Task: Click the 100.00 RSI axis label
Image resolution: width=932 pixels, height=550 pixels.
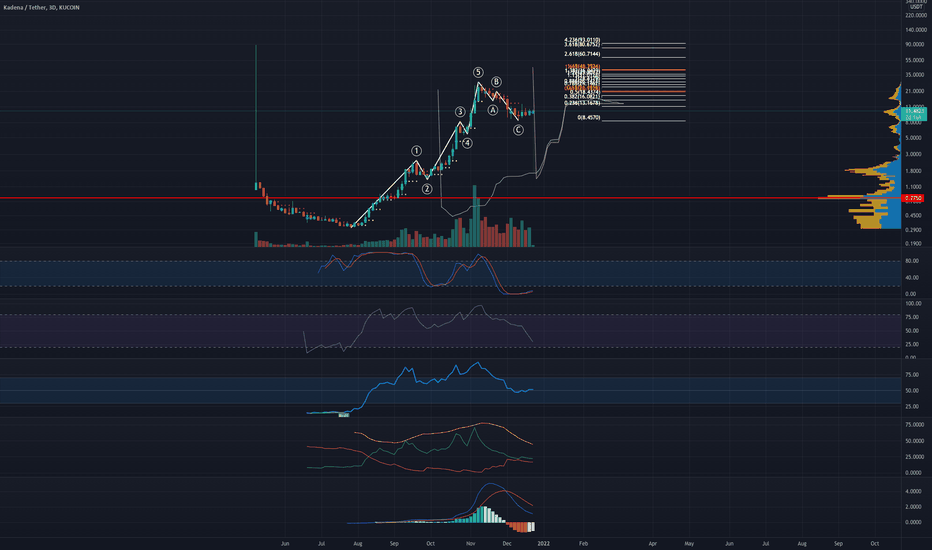Action: click(913, 304)
